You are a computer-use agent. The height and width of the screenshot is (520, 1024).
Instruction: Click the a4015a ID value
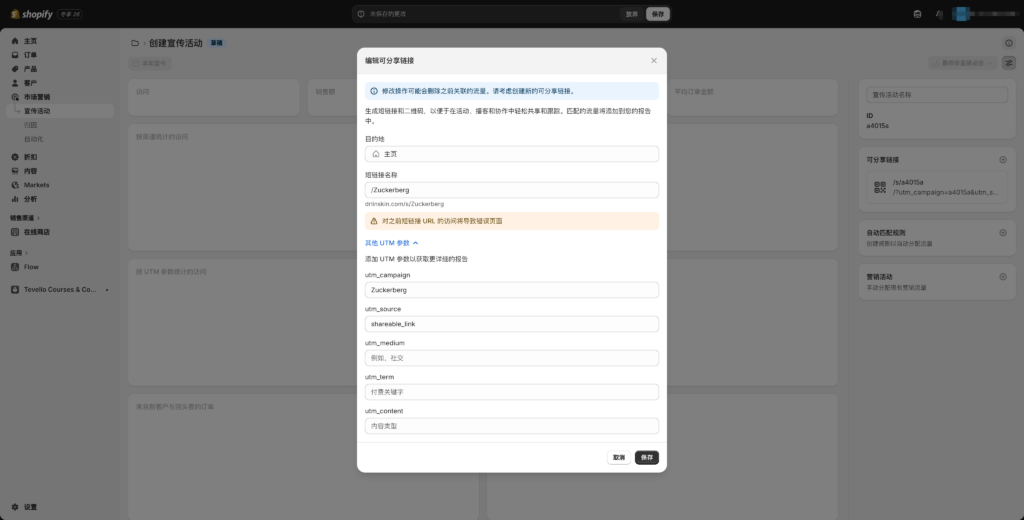point(878,125)
